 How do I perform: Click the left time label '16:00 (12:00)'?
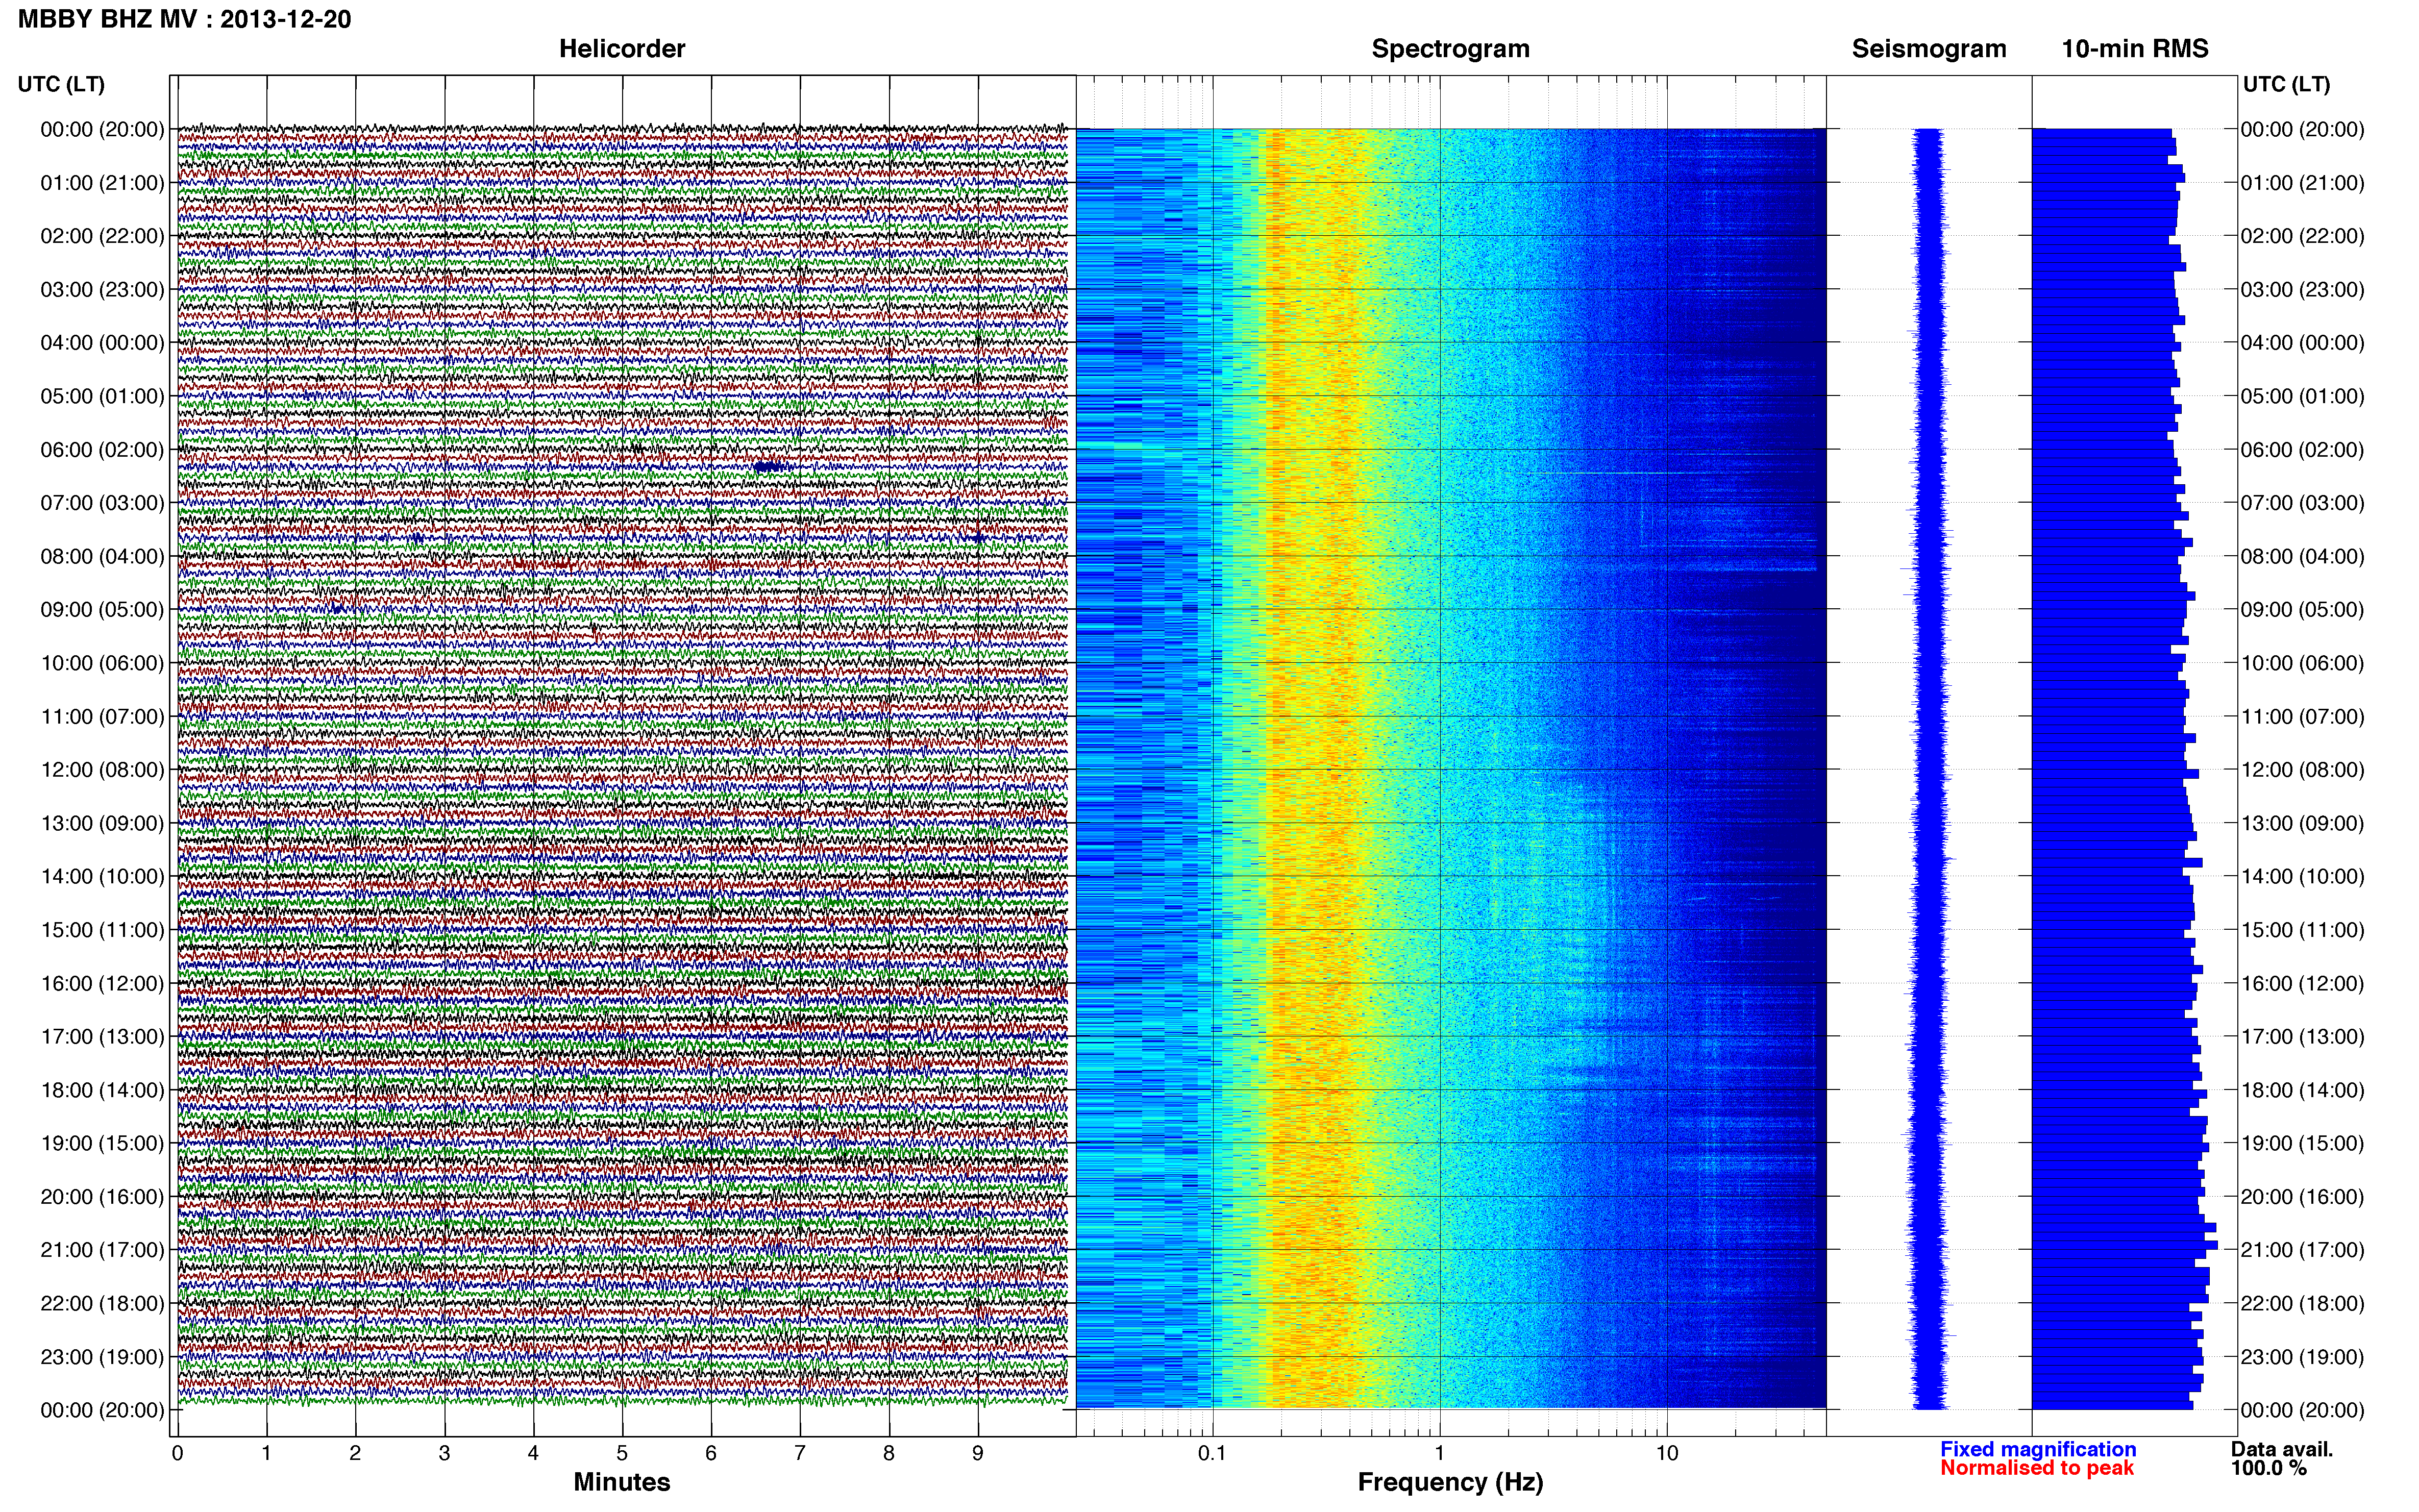[102, 983]
